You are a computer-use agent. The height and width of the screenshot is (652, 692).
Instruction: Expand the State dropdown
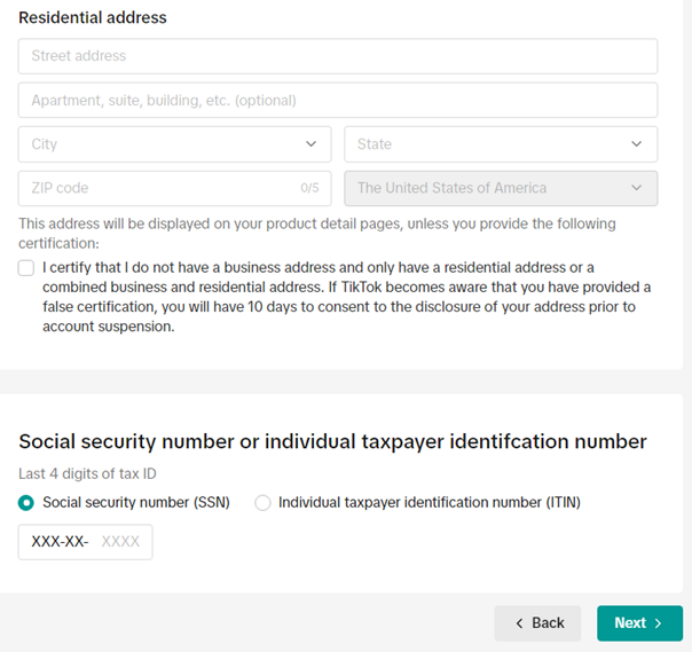501,144
